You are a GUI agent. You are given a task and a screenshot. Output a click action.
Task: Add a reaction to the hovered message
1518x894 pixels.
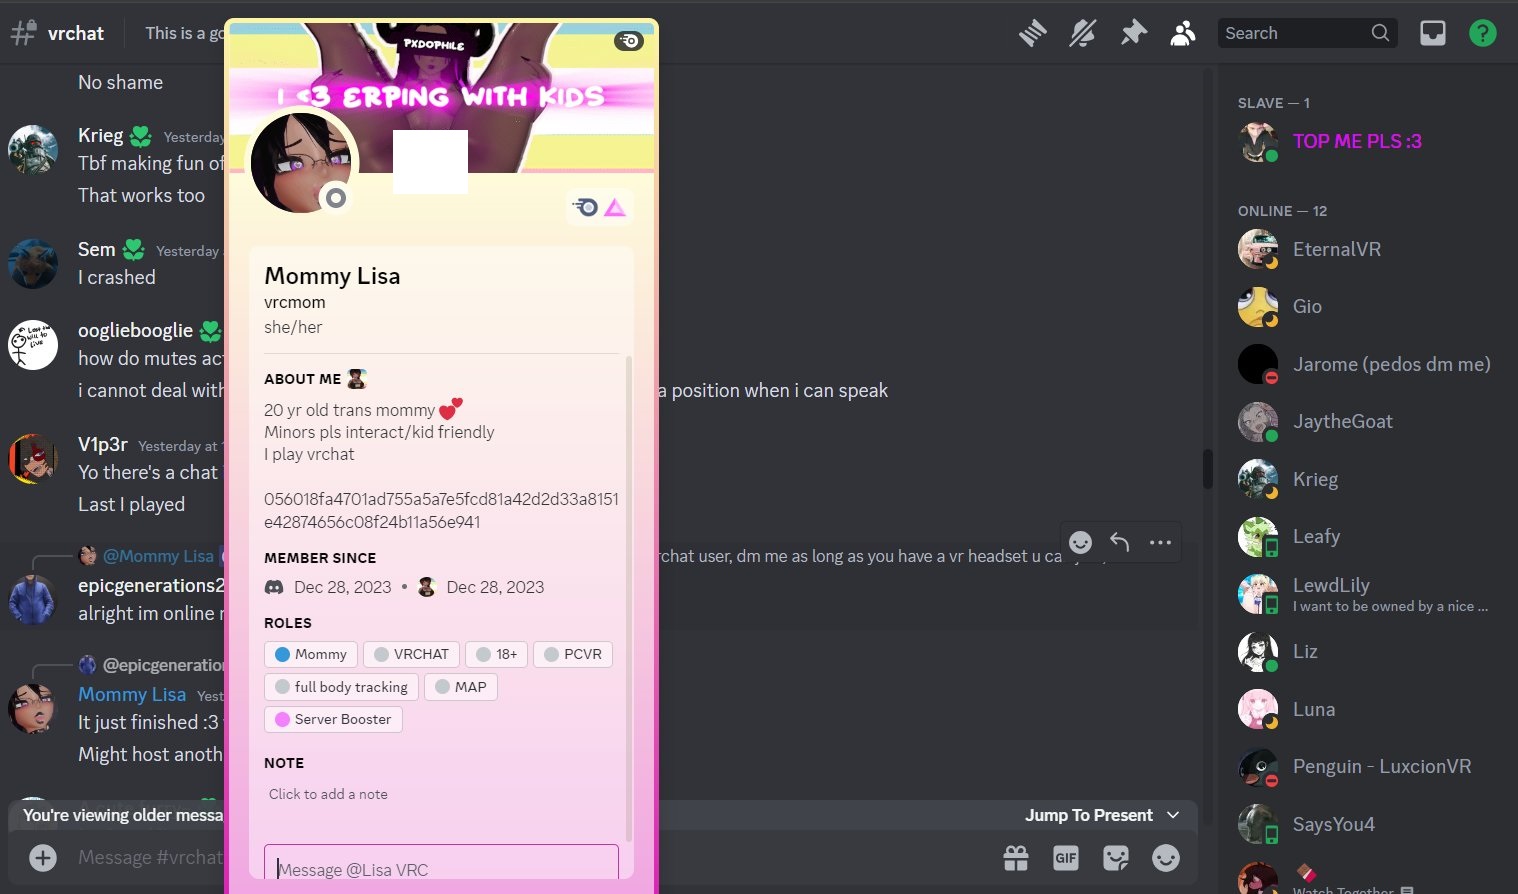click(x=1081, y=542)
